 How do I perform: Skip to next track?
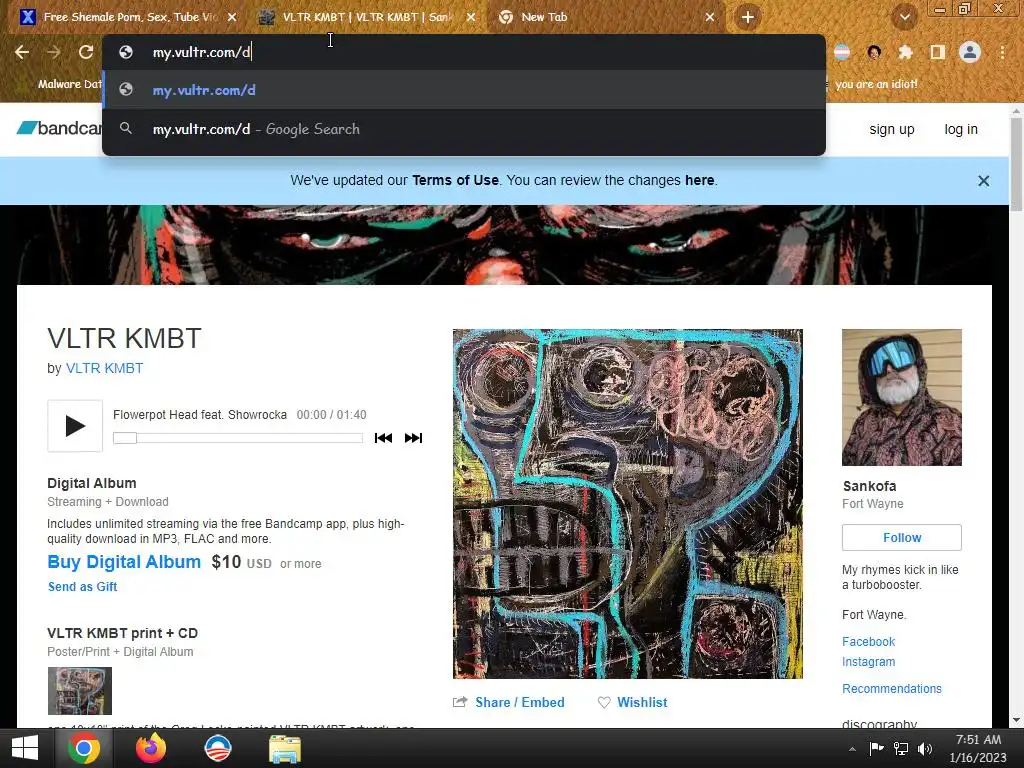413,438
